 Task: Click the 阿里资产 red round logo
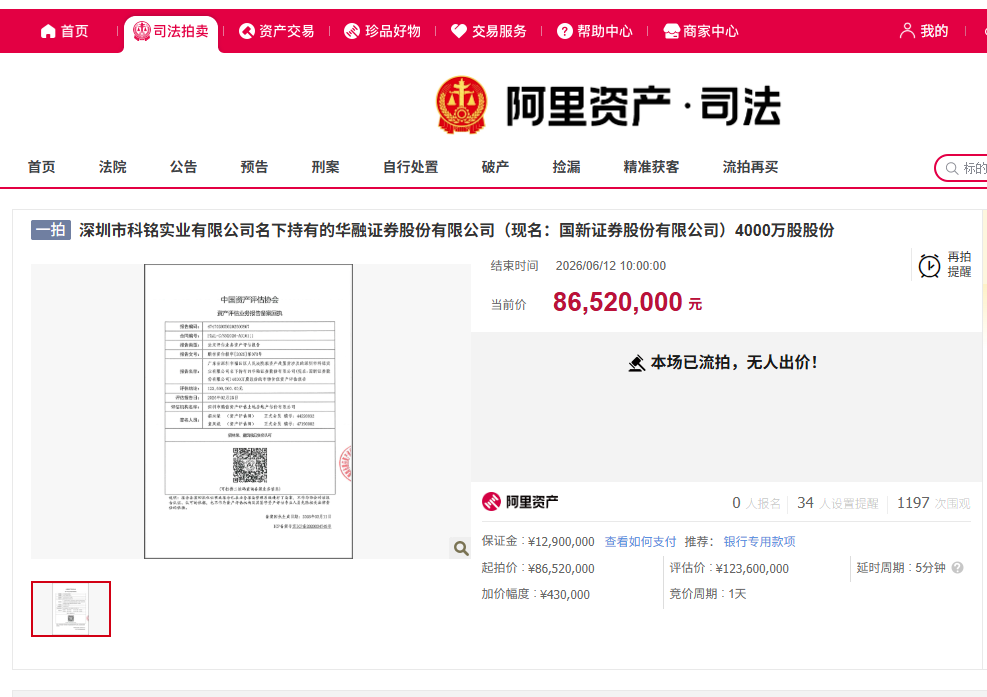491,502
